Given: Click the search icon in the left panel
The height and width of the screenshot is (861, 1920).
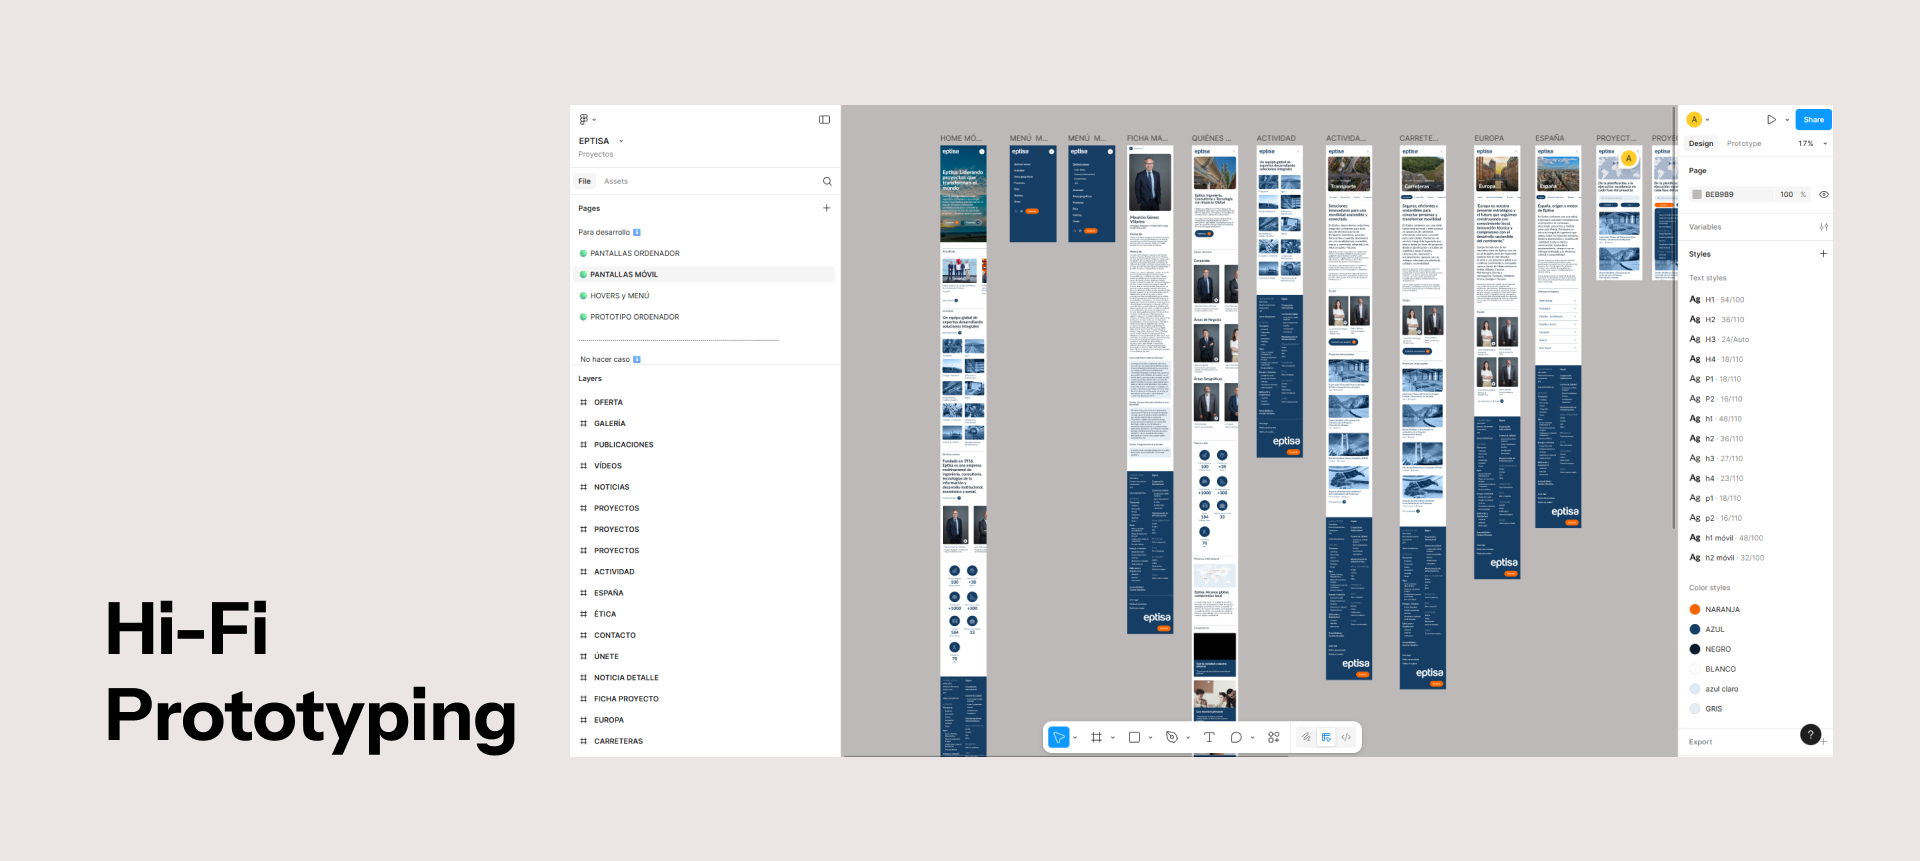Looking at the screenshot, I should pos(827,181).
